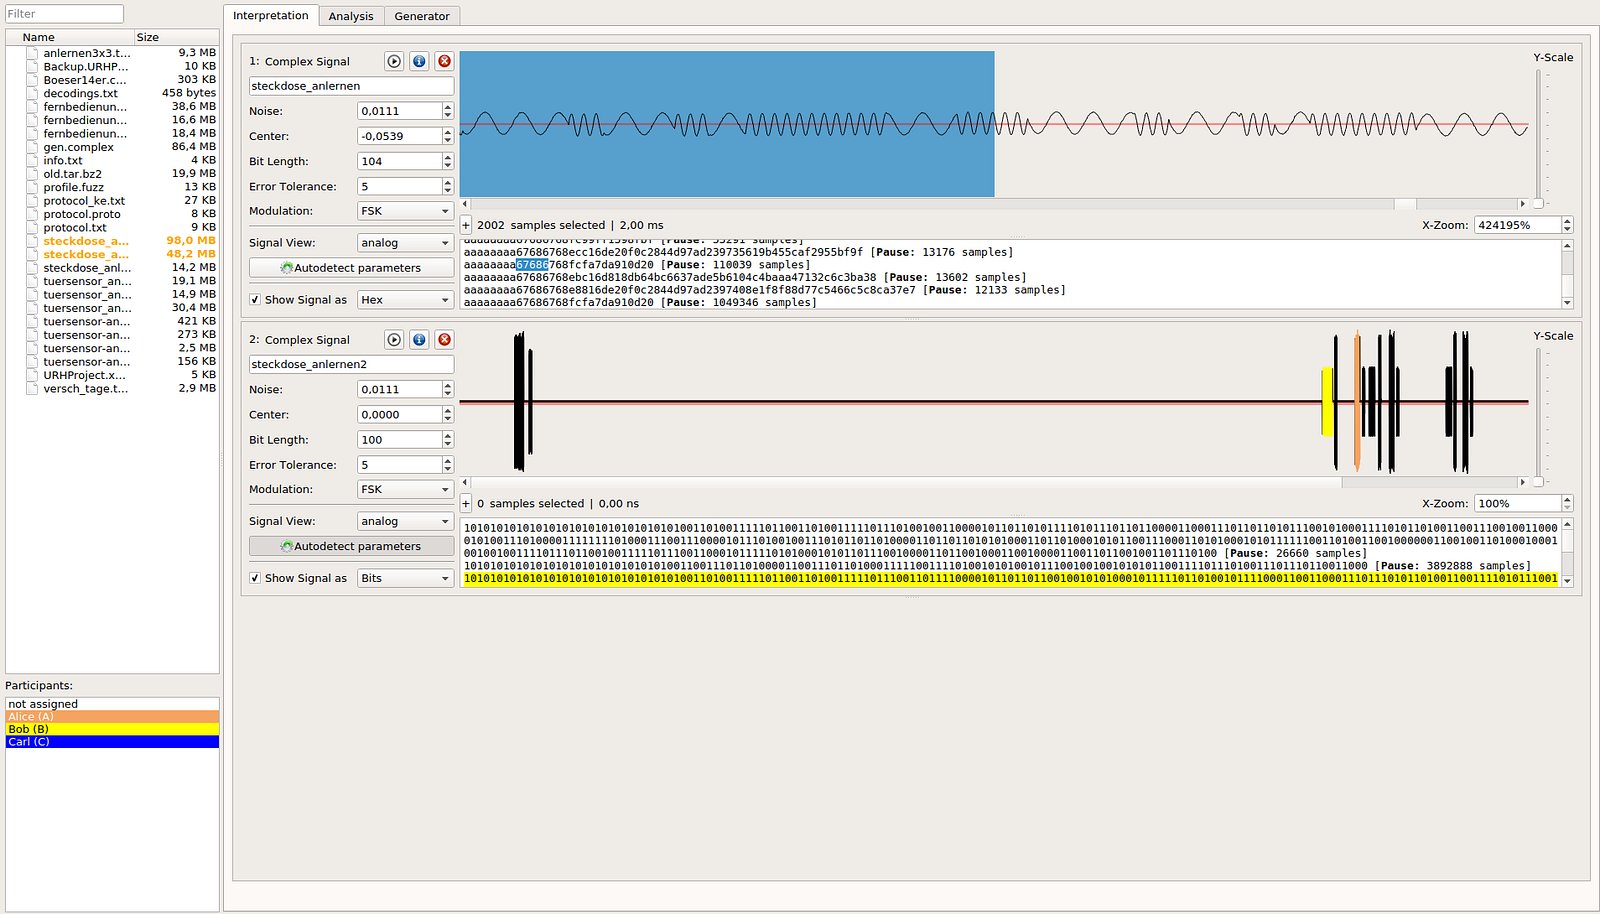Select participant Alice (A)
Screen dimensions: 1600x914
[x=112, y=717]
